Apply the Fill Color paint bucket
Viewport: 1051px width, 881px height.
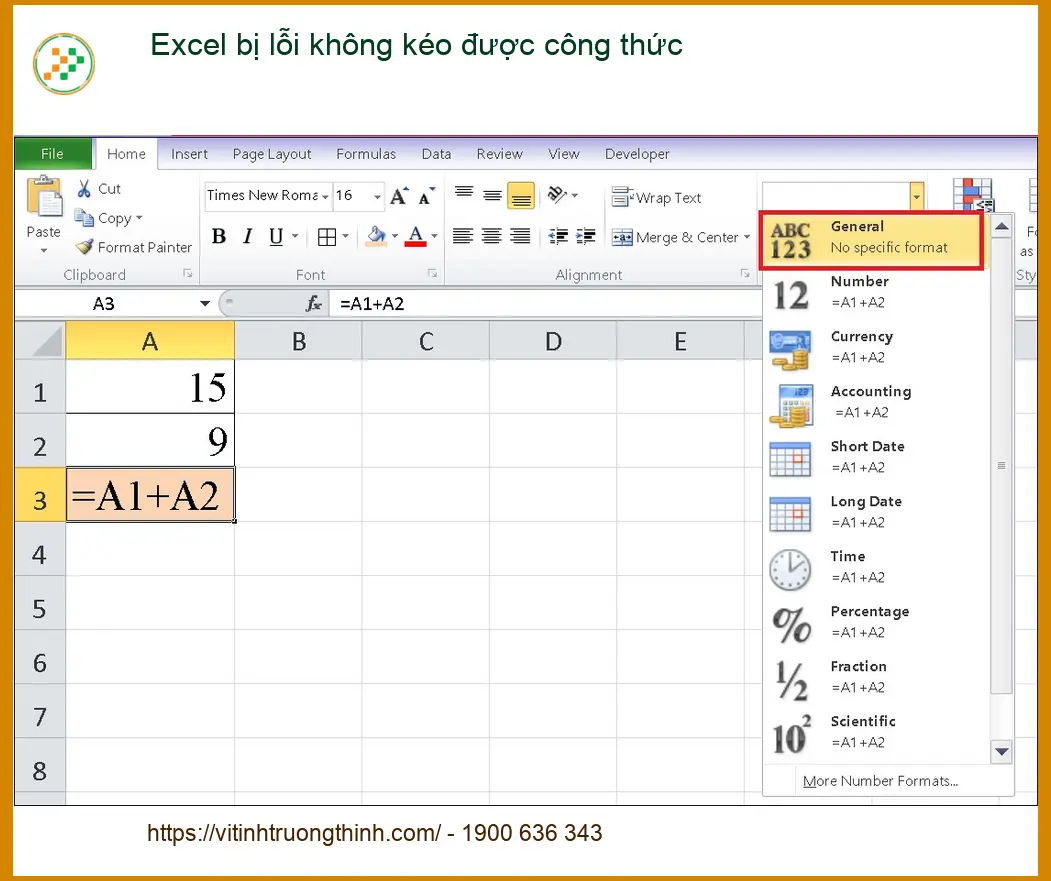tap(376, 236)
